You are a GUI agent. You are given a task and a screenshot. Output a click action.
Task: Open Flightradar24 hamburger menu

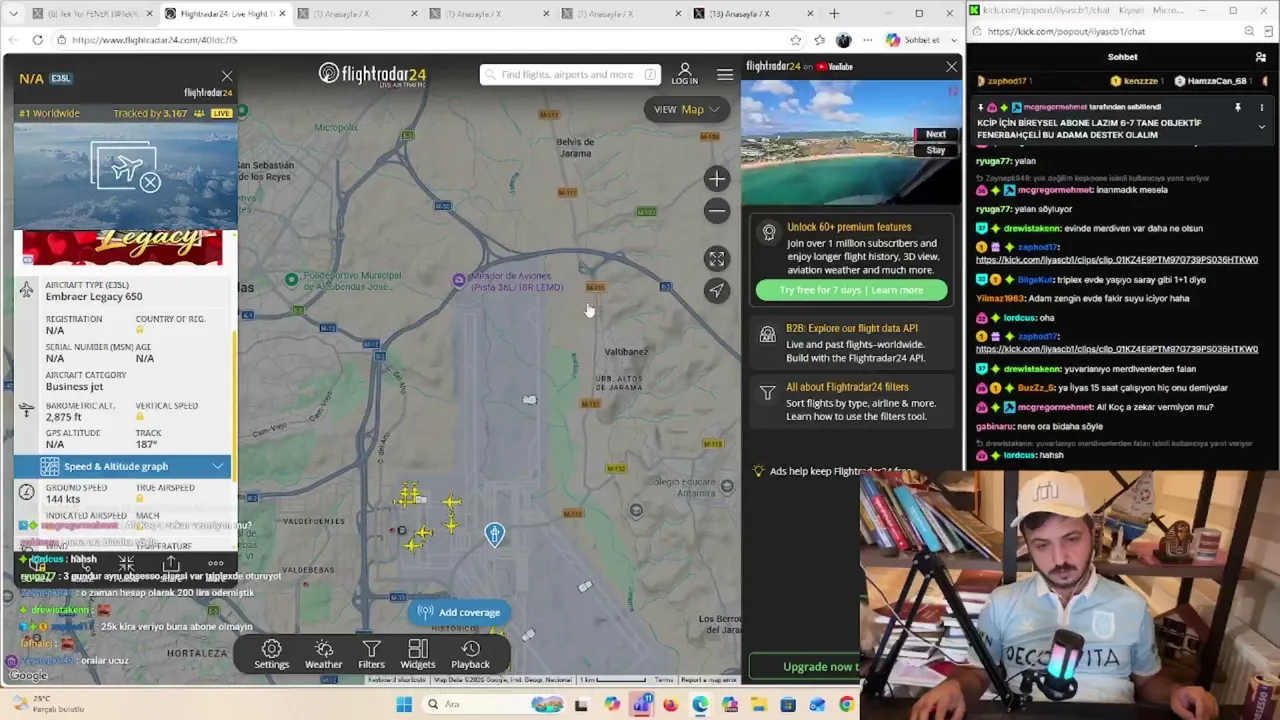[725, 75]
